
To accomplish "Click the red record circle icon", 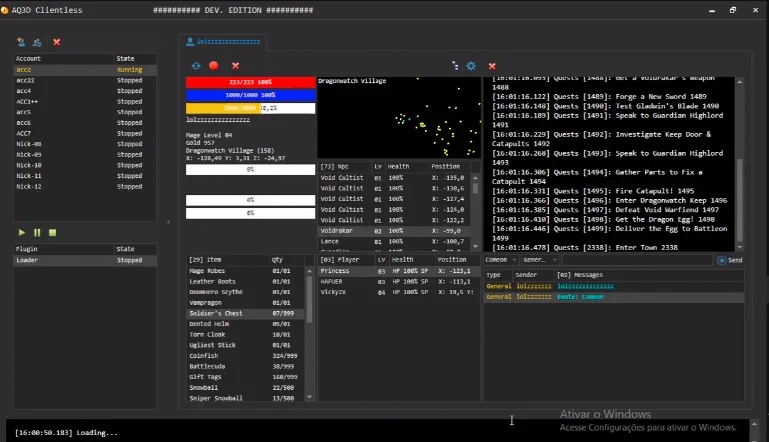I will coord(213,65).
